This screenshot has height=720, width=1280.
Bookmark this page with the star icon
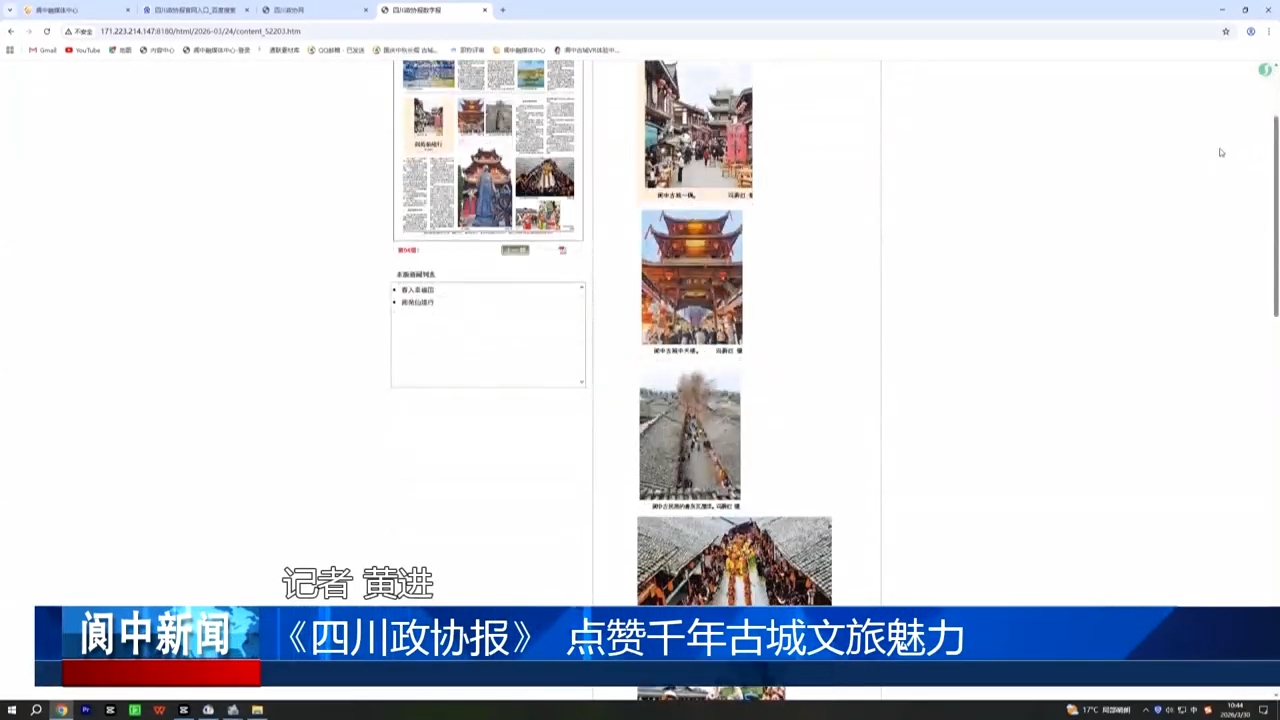(x=1226, y=31)
